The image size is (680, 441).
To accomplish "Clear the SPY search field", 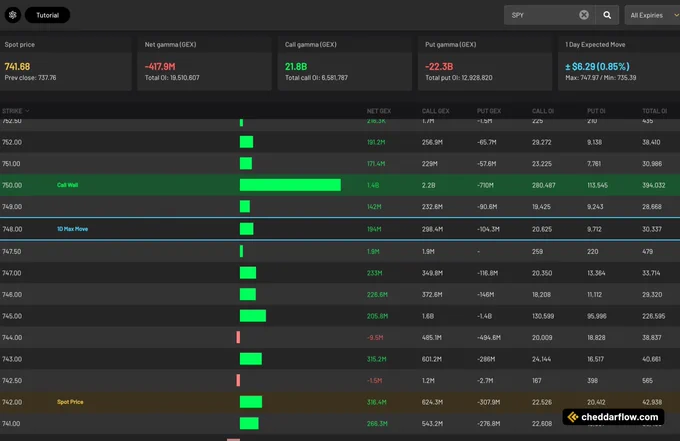I will 584,15.
